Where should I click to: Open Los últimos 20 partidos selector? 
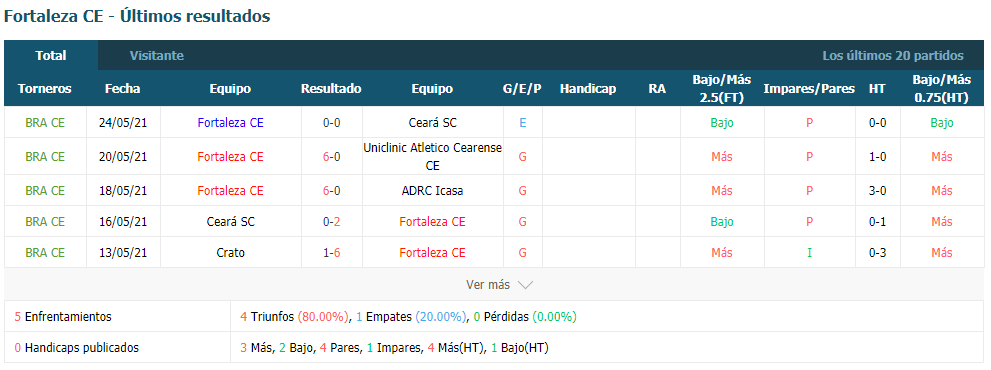892,56
